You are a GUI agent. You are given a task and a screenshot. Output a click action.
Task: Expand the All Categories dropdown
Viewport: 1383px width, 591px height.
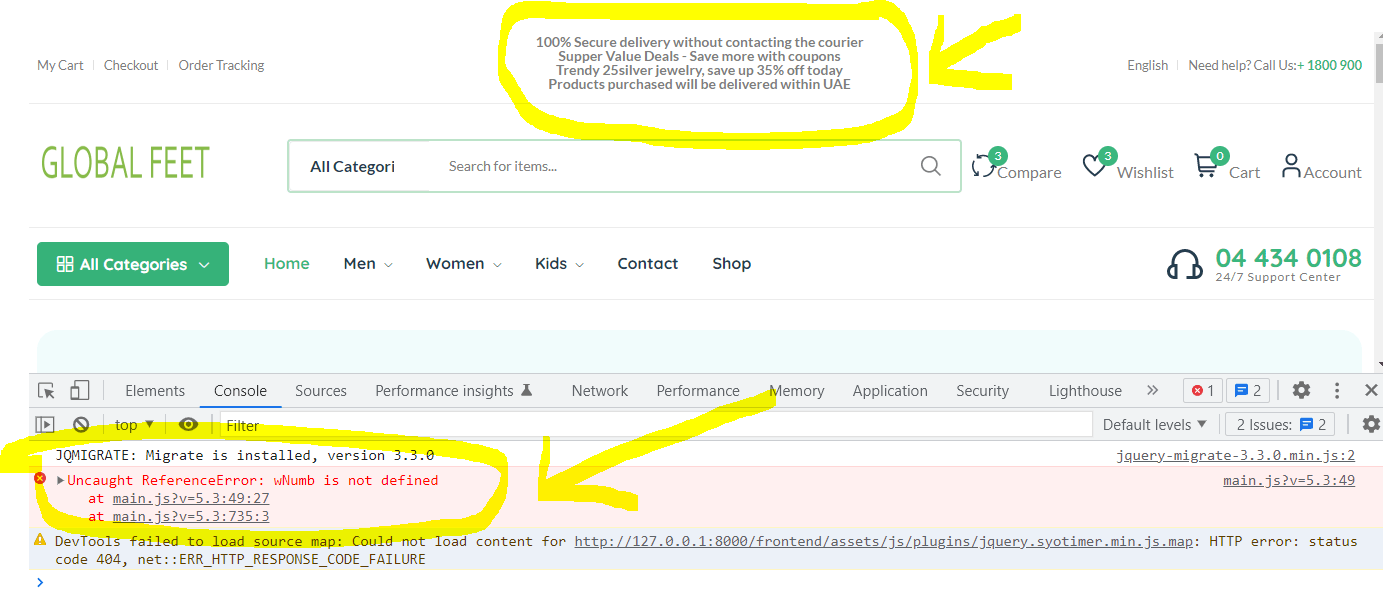click(132, 263)
